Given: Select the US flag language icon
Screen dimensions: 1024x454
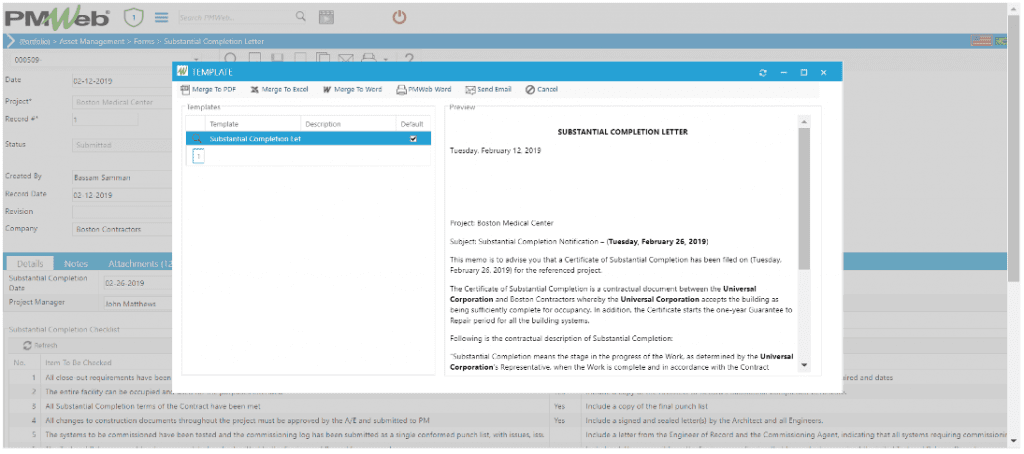Looking at the screenshot, I should click(x=981, y=41).
